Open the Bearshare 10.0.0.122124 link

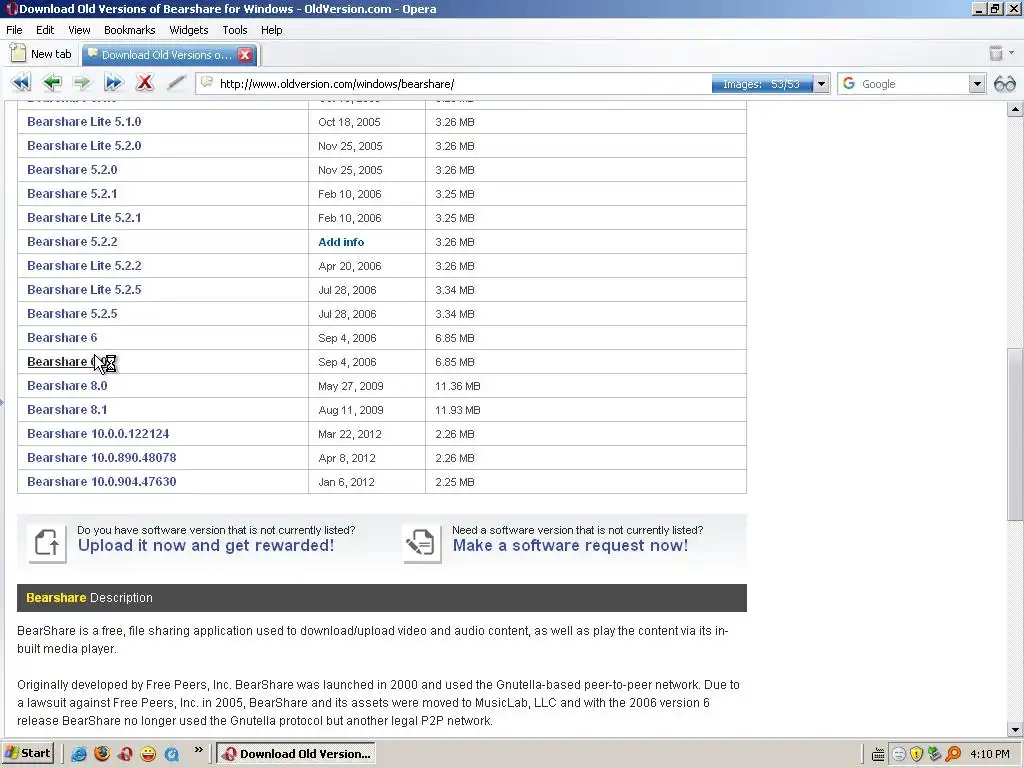tap(98, 434)
